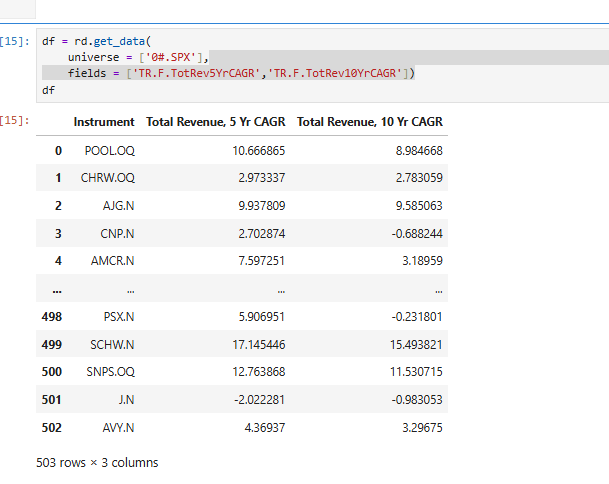
Task: Click row index 499
Action: (52, 345)
